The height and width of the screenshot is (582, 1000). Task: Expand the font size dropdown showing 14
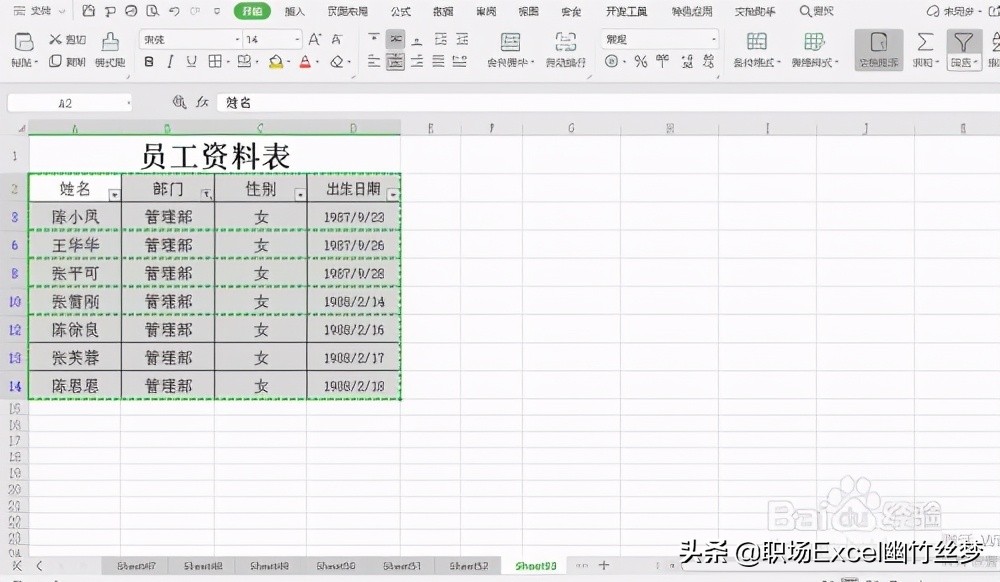click(x=297, y=38)
